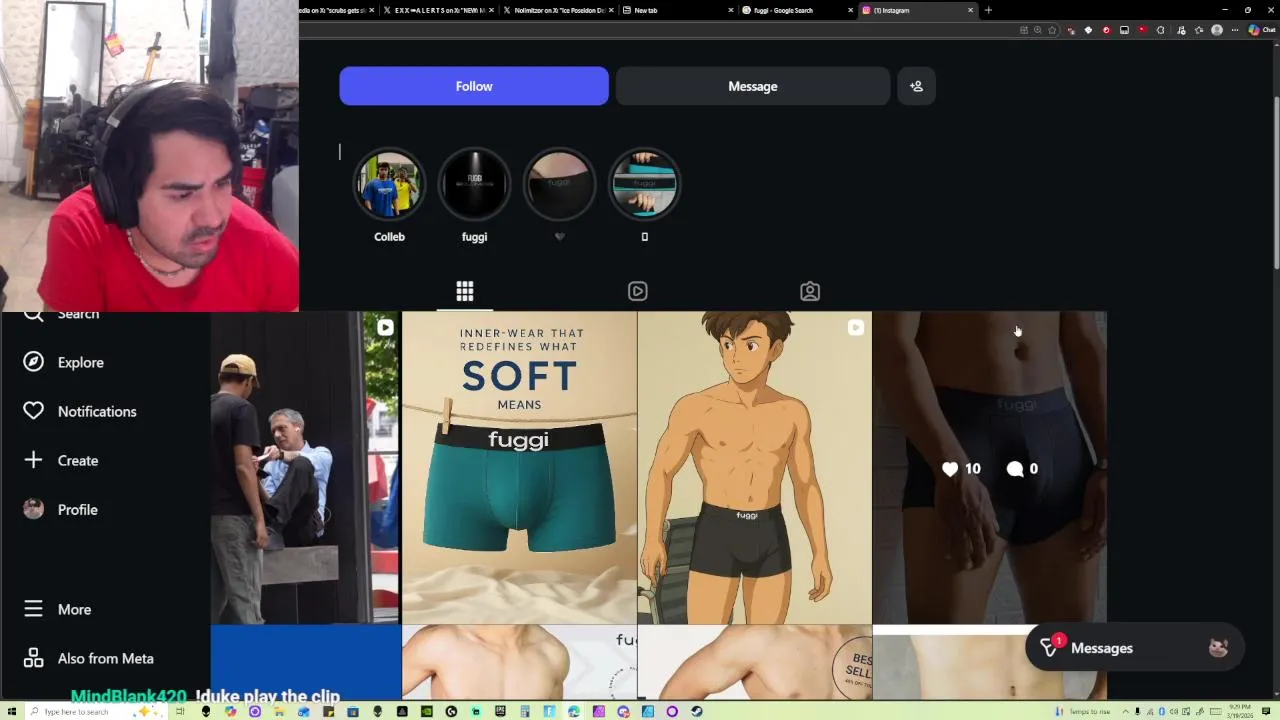The height and width of the screenshot is (720, 1280).
Task: Open the heart-labeled story highlight
Action: point(559,184)
